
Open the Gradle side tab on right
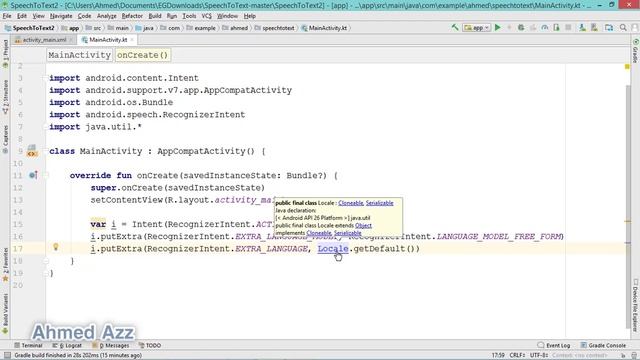pyautogui.click(x=635, y=51)
